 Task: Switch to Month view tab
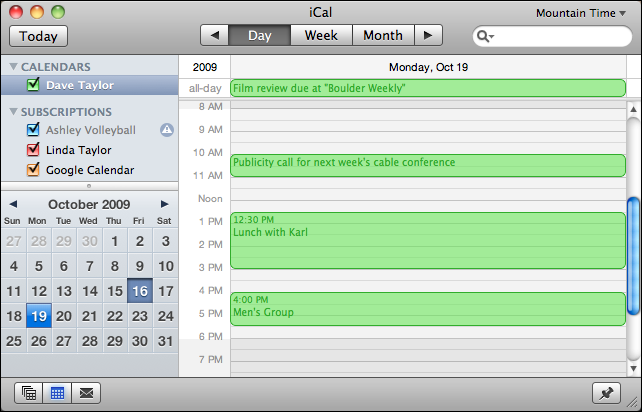pos(382,36)
